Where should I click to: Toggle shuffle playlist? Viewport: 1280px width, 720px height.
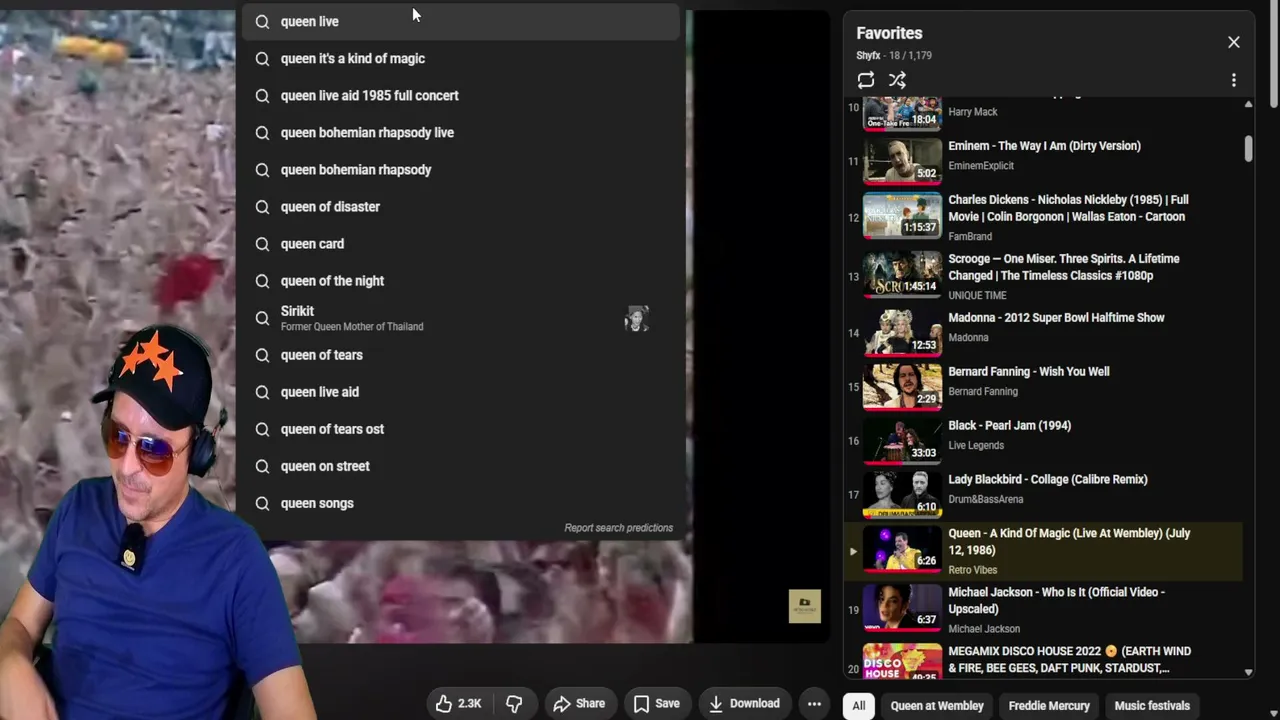(897, 80)
